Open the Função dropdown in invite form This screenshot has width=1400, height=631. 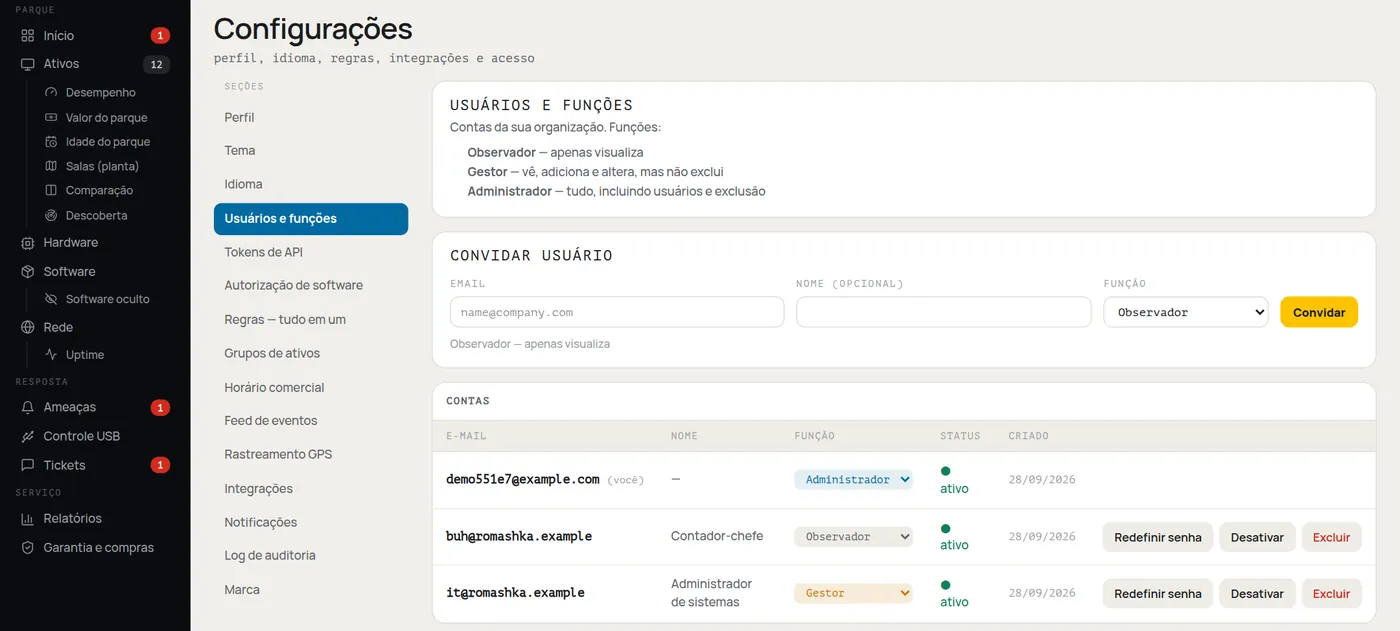pos(1186,312)
